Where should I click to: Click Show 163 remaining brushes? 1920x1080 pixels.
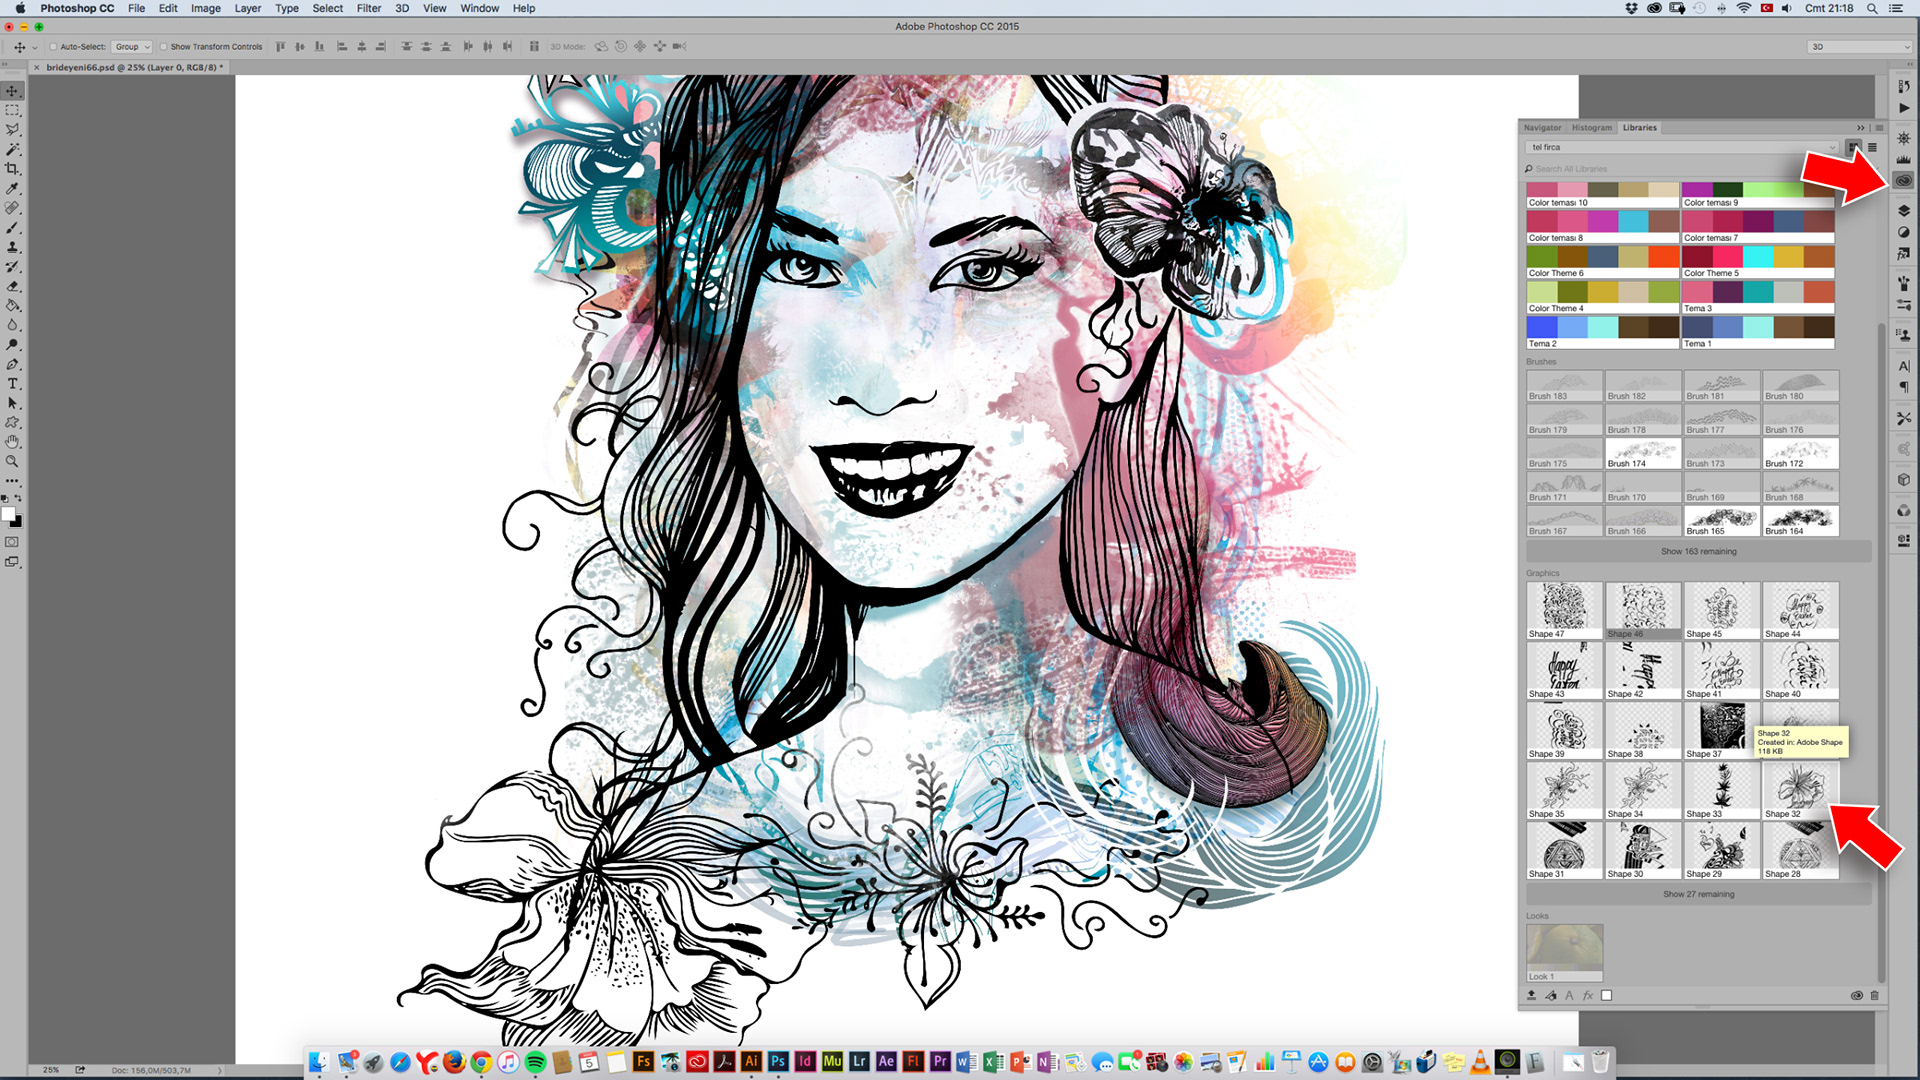coord(1698,552)
